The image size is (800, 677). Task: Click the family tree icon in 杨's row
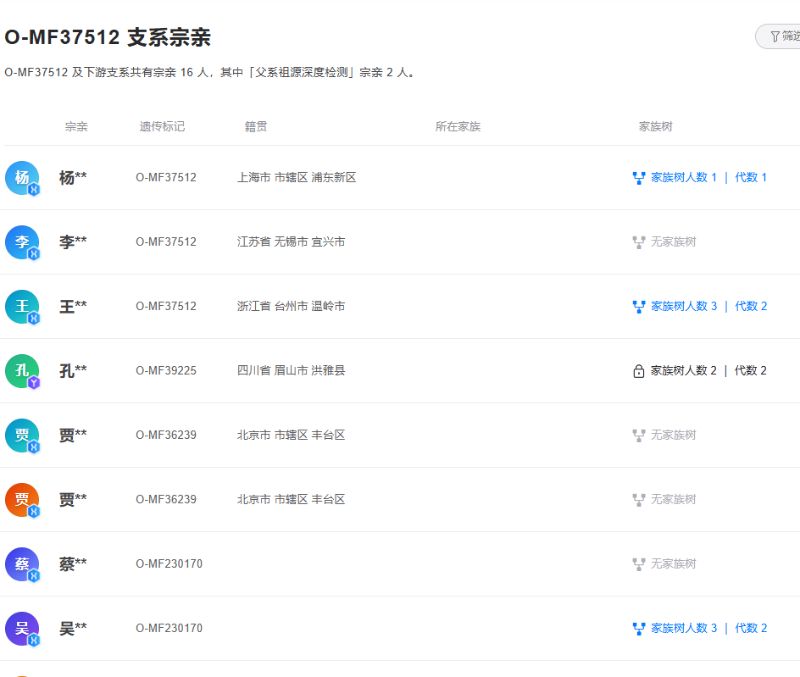coord(639,178)
